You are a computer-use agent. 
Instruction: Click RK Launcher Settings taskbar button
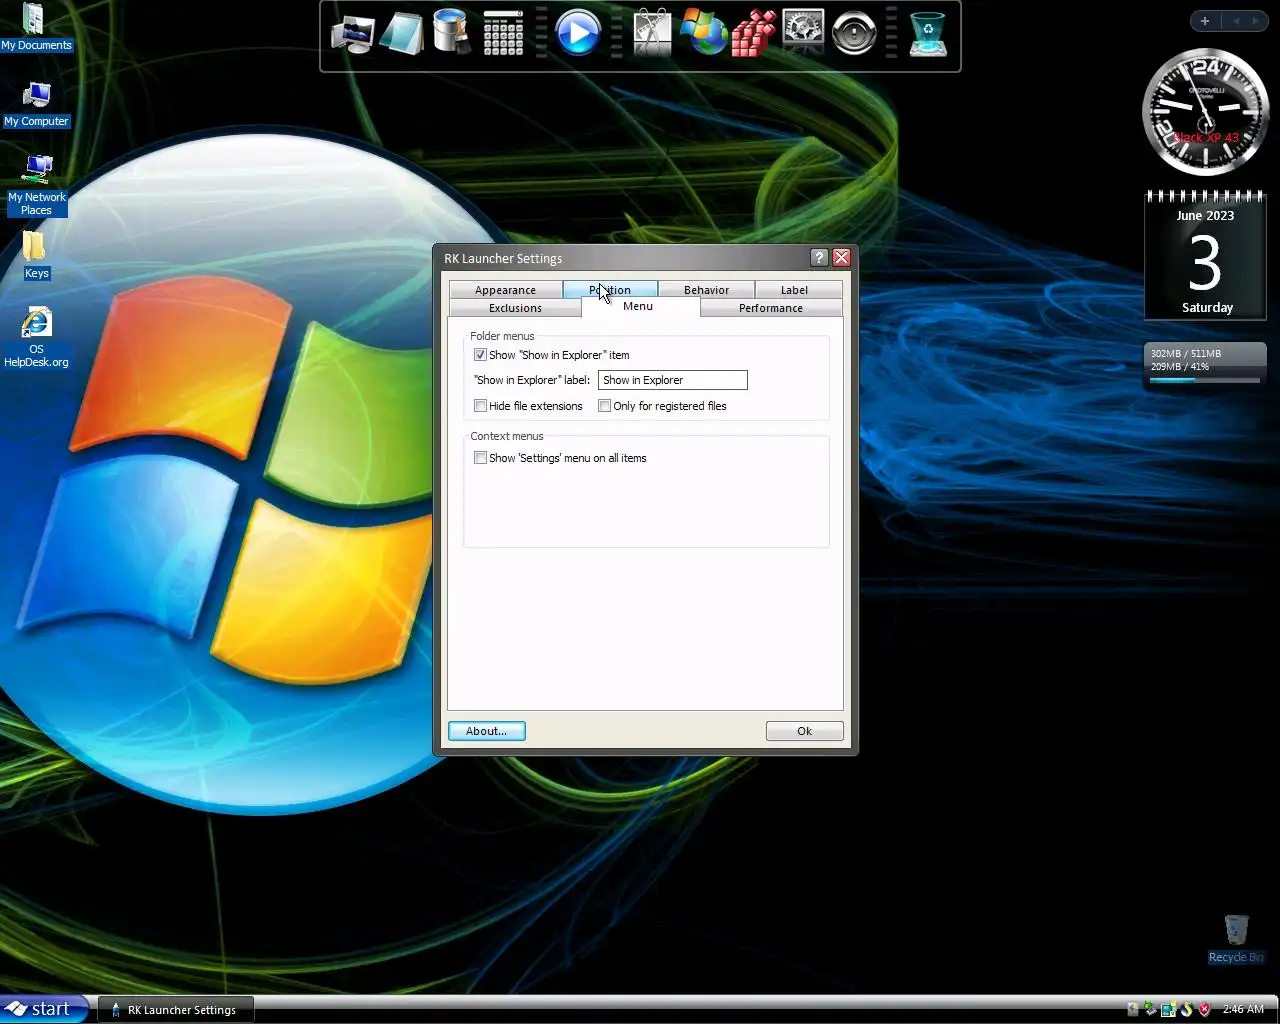pyautogui.click(x=175, y=1010)
